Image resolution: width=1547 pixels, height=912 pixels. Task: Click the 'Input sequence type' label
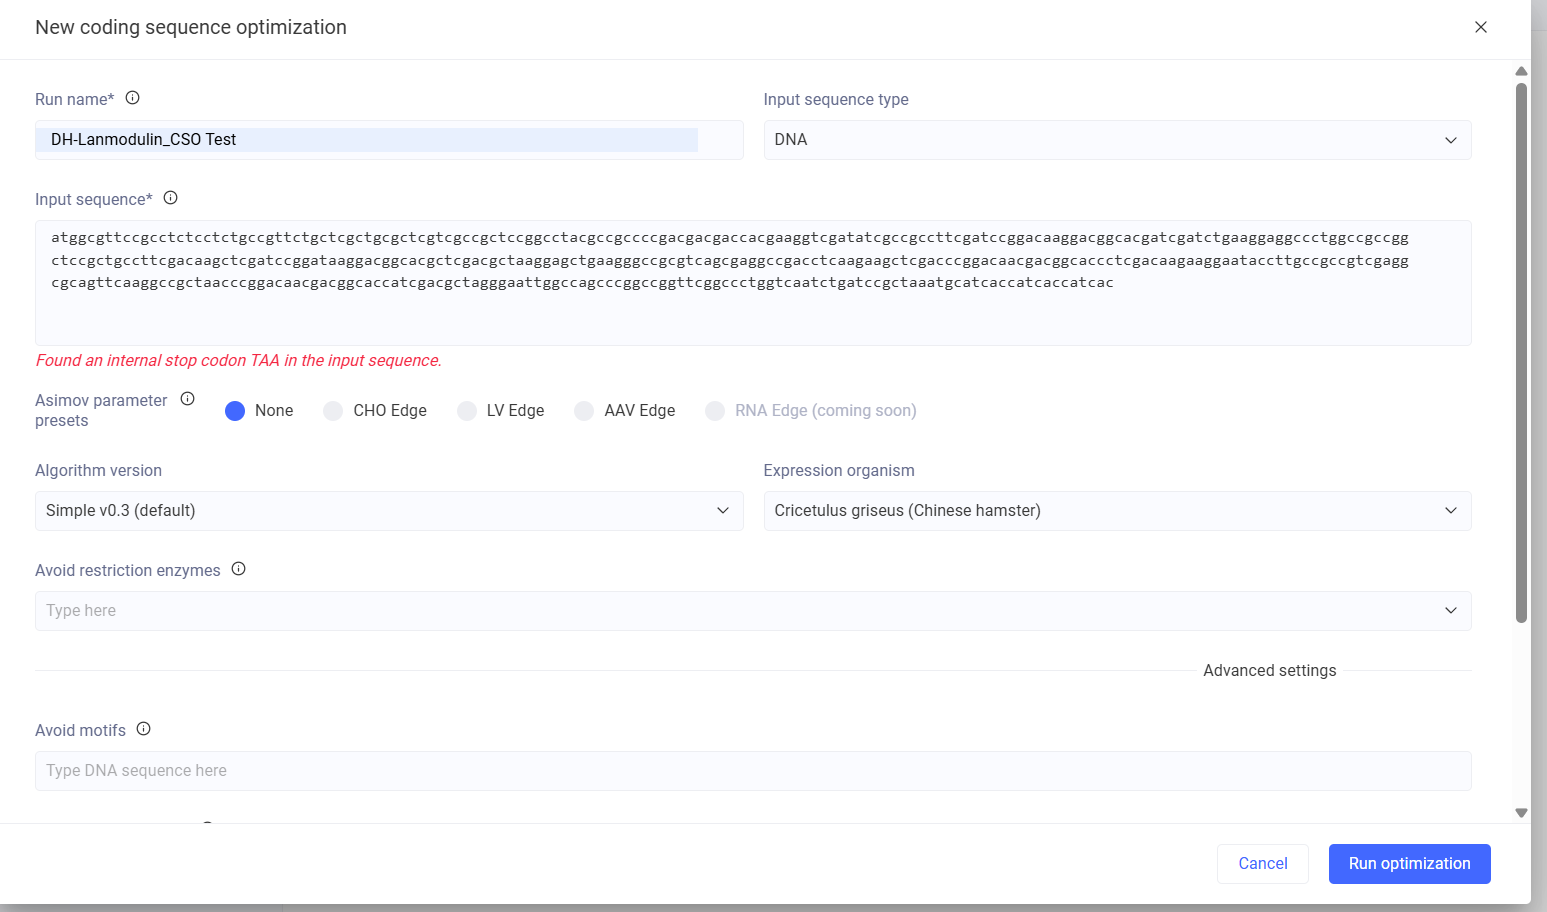(836, 100)
